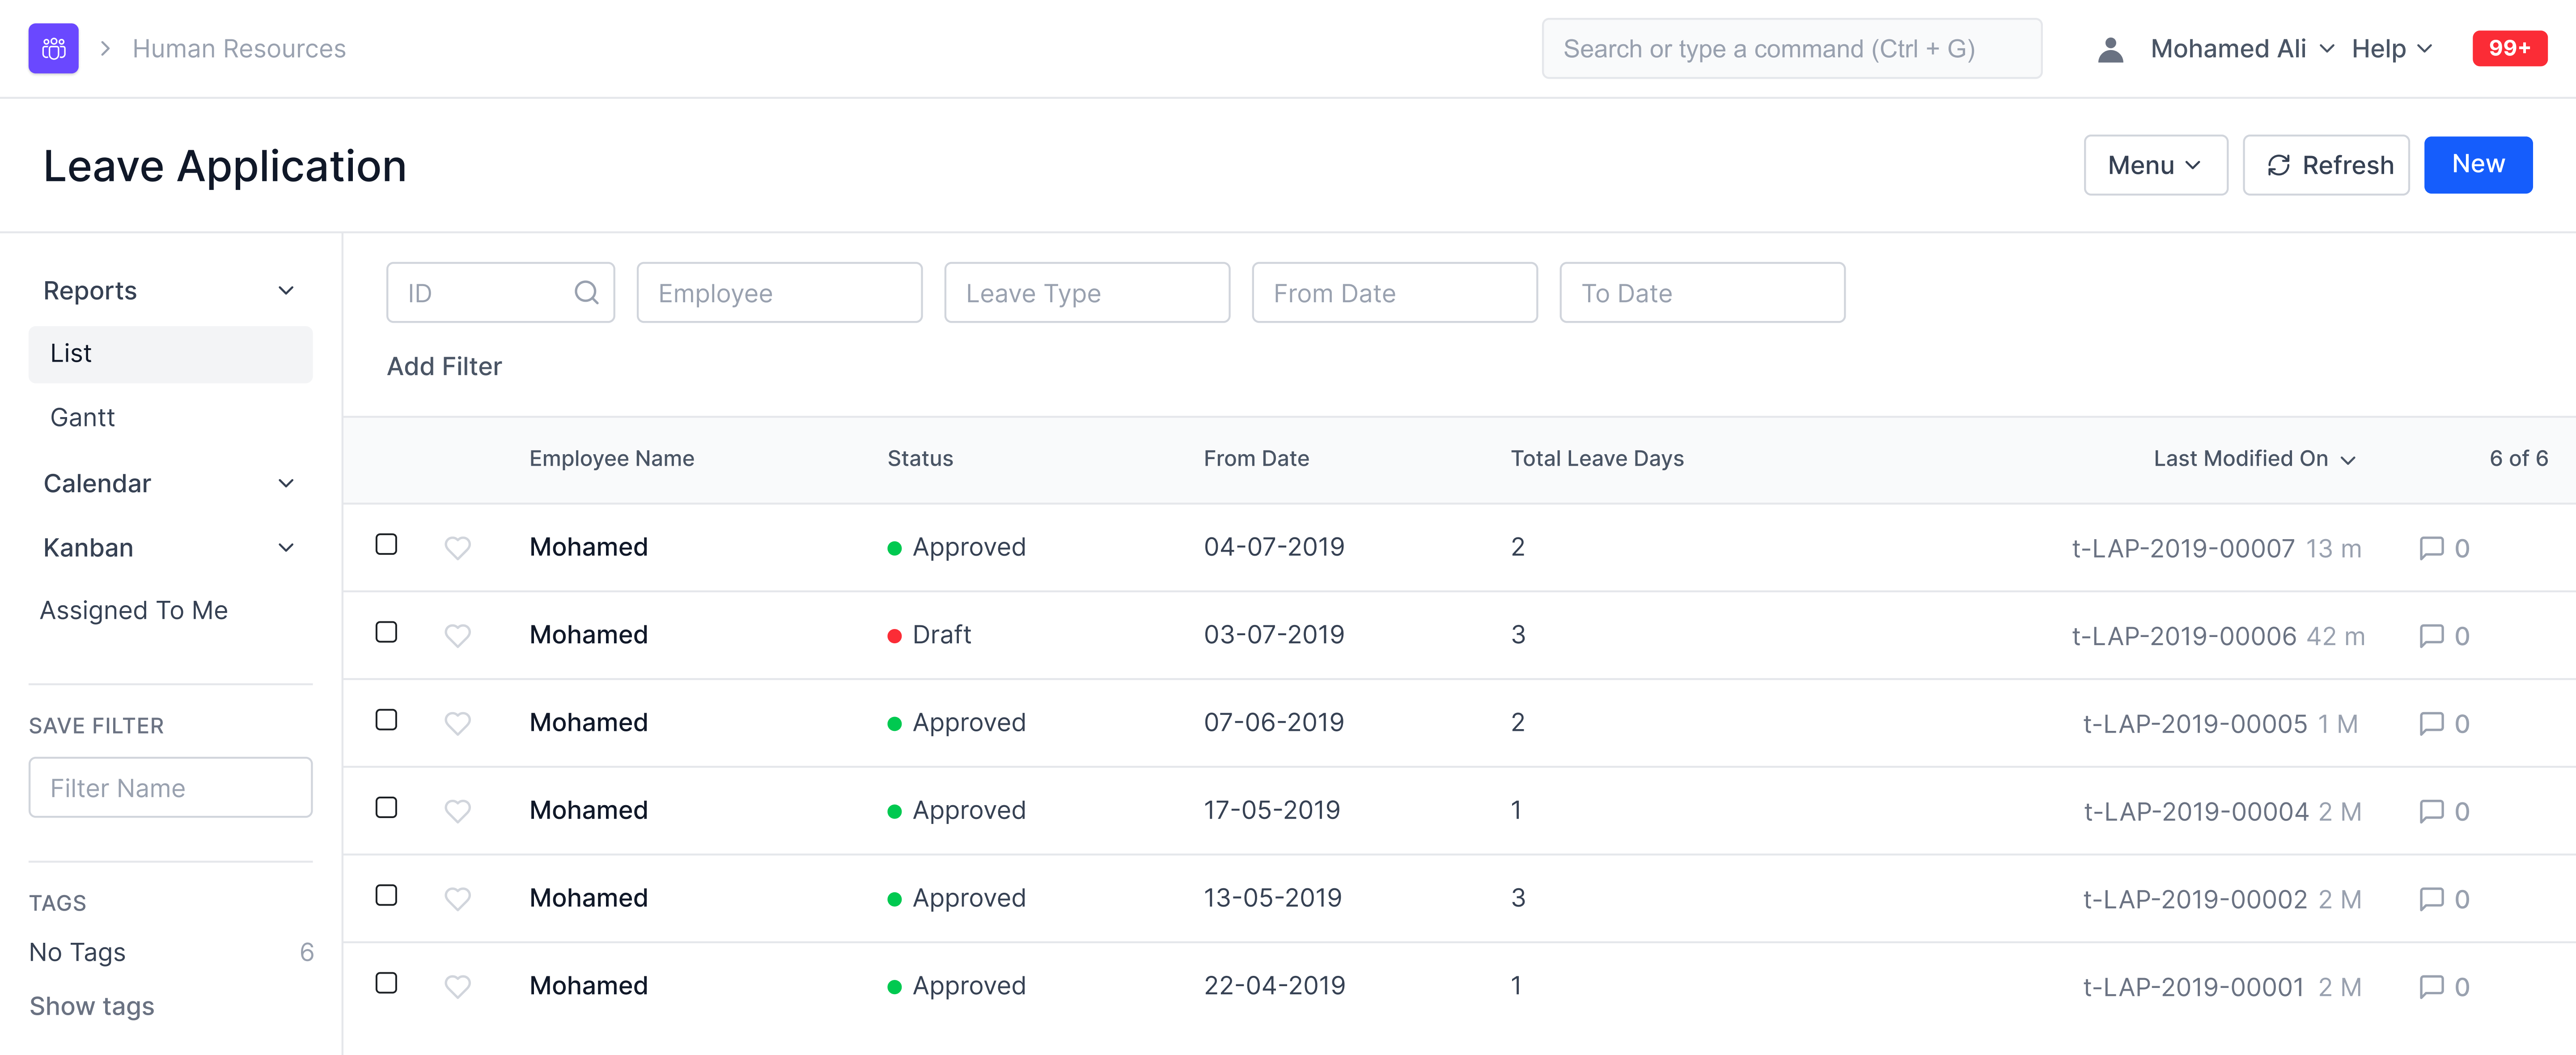Click the search magnifier in ID field
Screen dimensions: 2576x1055
coord(586,293)
